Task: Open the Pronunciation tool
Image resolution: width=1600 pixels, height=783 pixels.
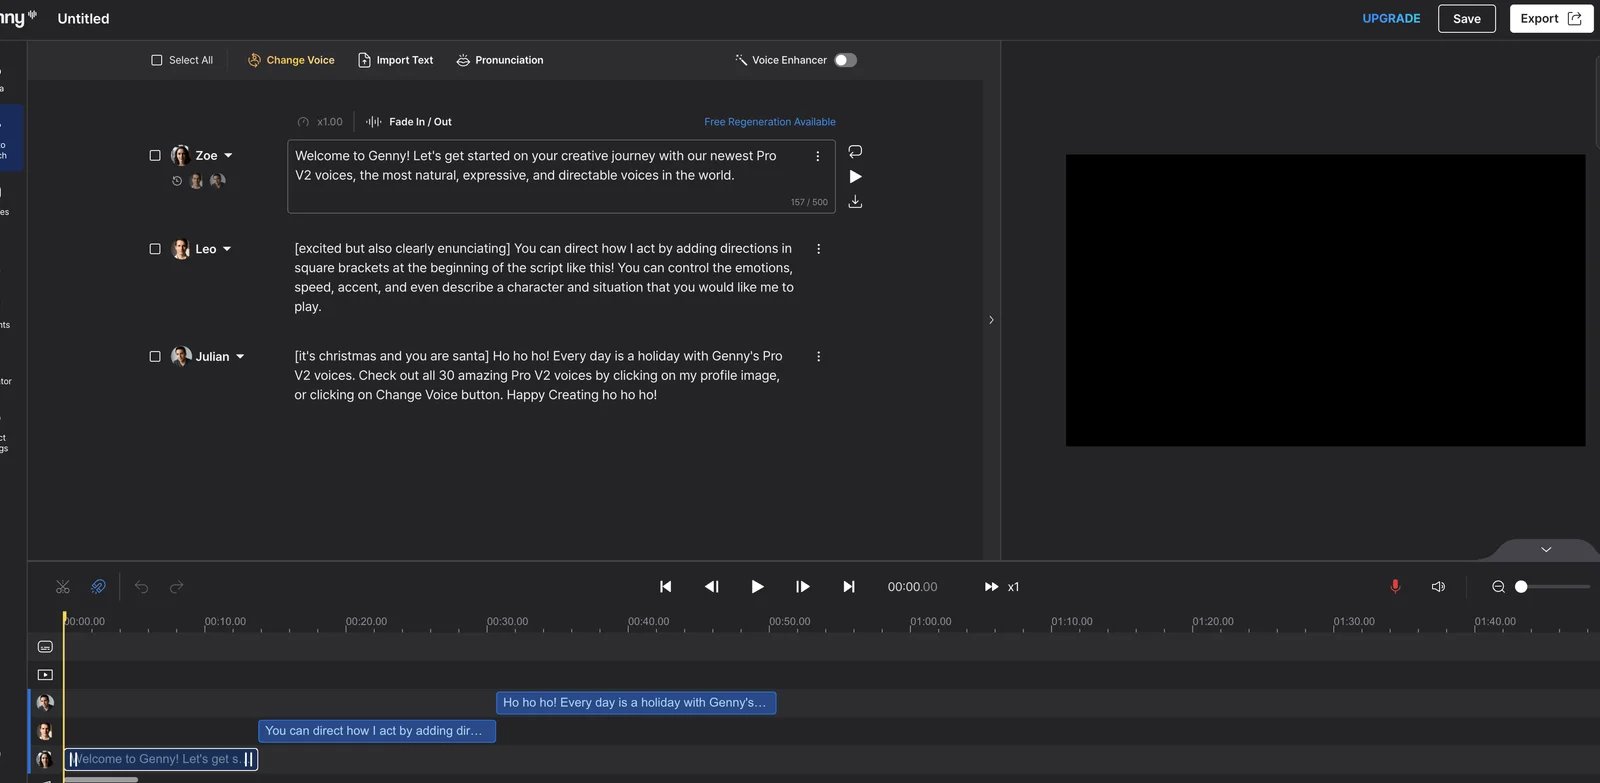Action: click(x=499, y=60)
